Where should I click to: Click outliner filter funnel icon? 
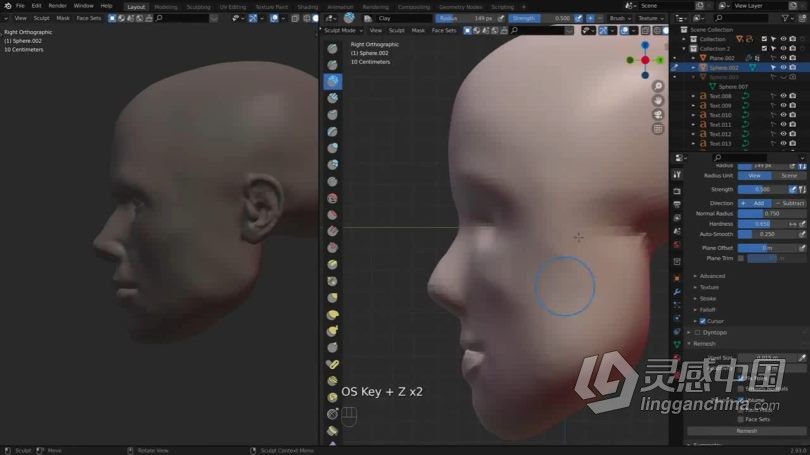(785, 18)
